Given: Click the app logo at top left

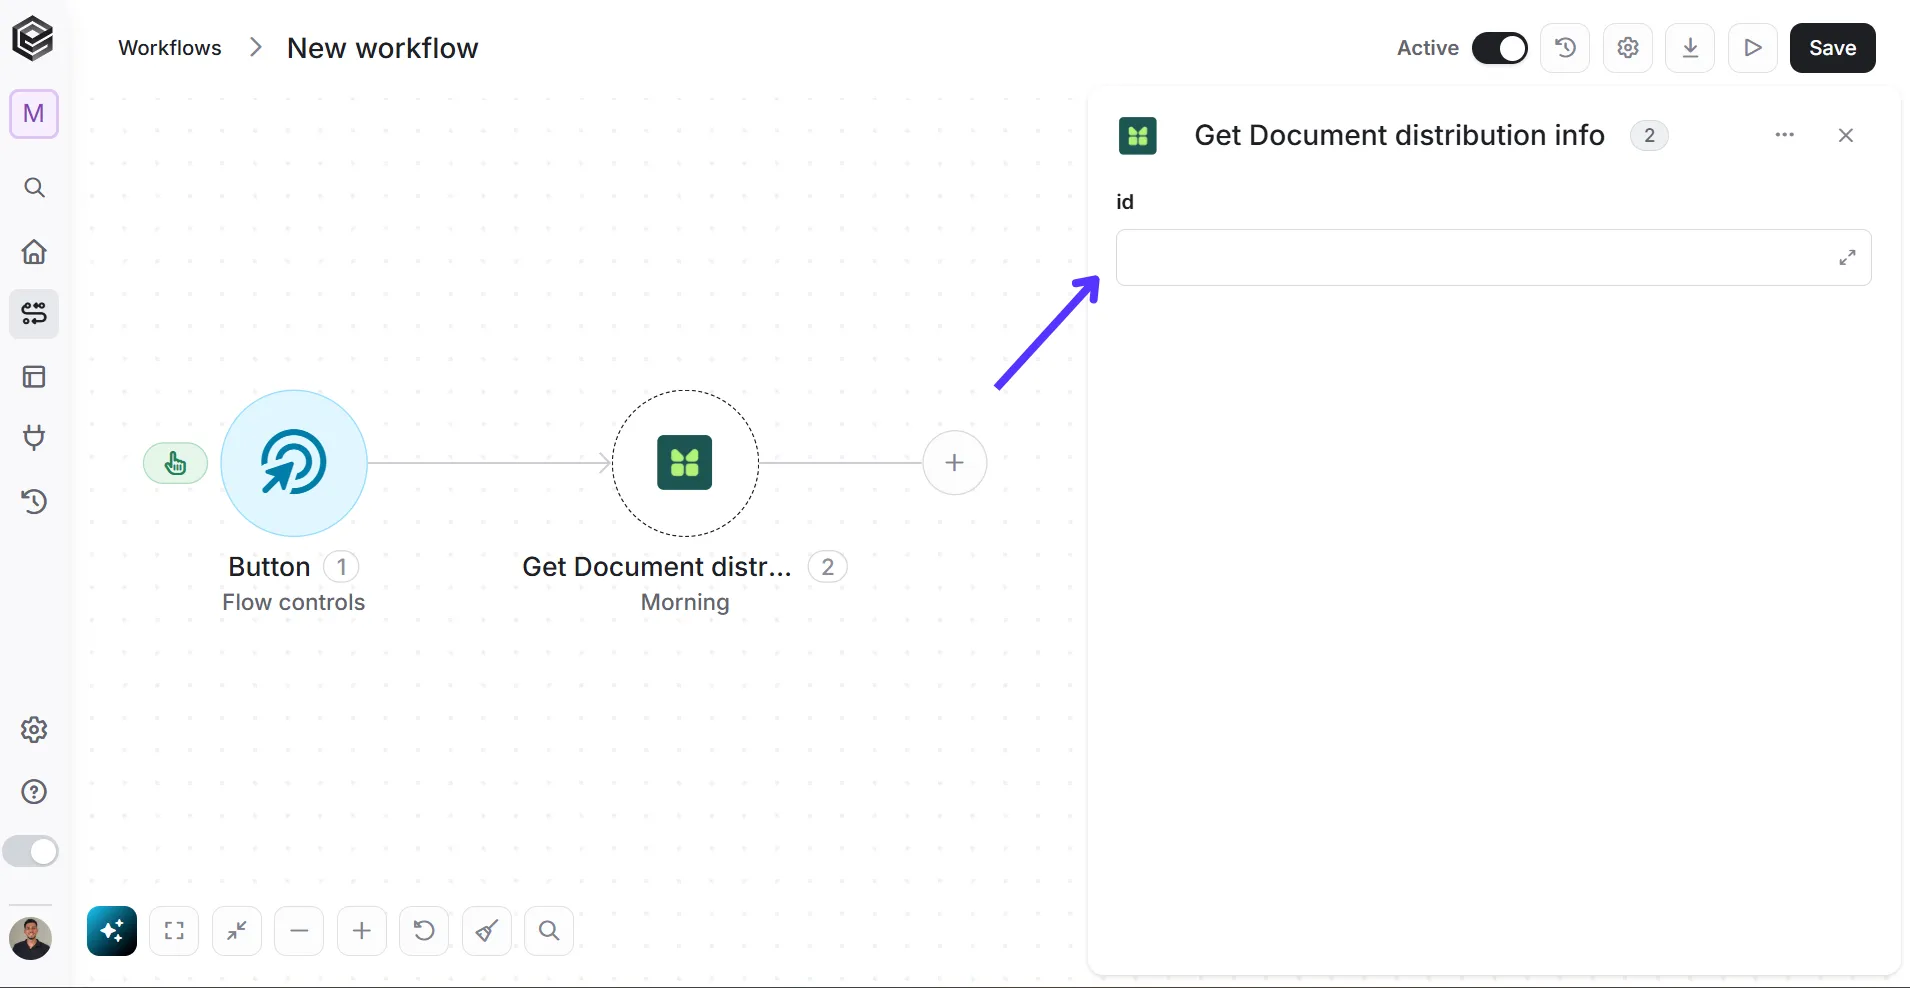Looking at the screenshot, I should pos(33,40).
